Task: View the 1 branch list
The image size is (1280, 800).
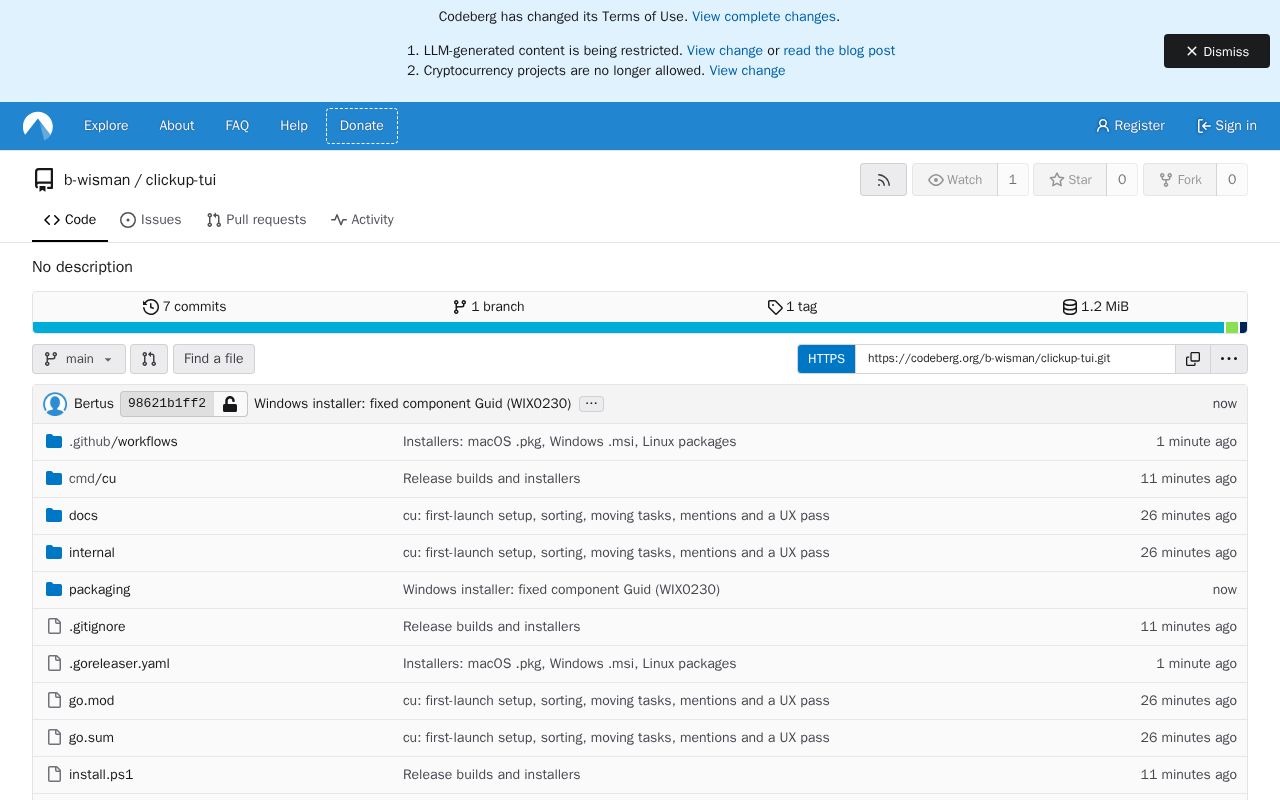Action: coord(488,307)
